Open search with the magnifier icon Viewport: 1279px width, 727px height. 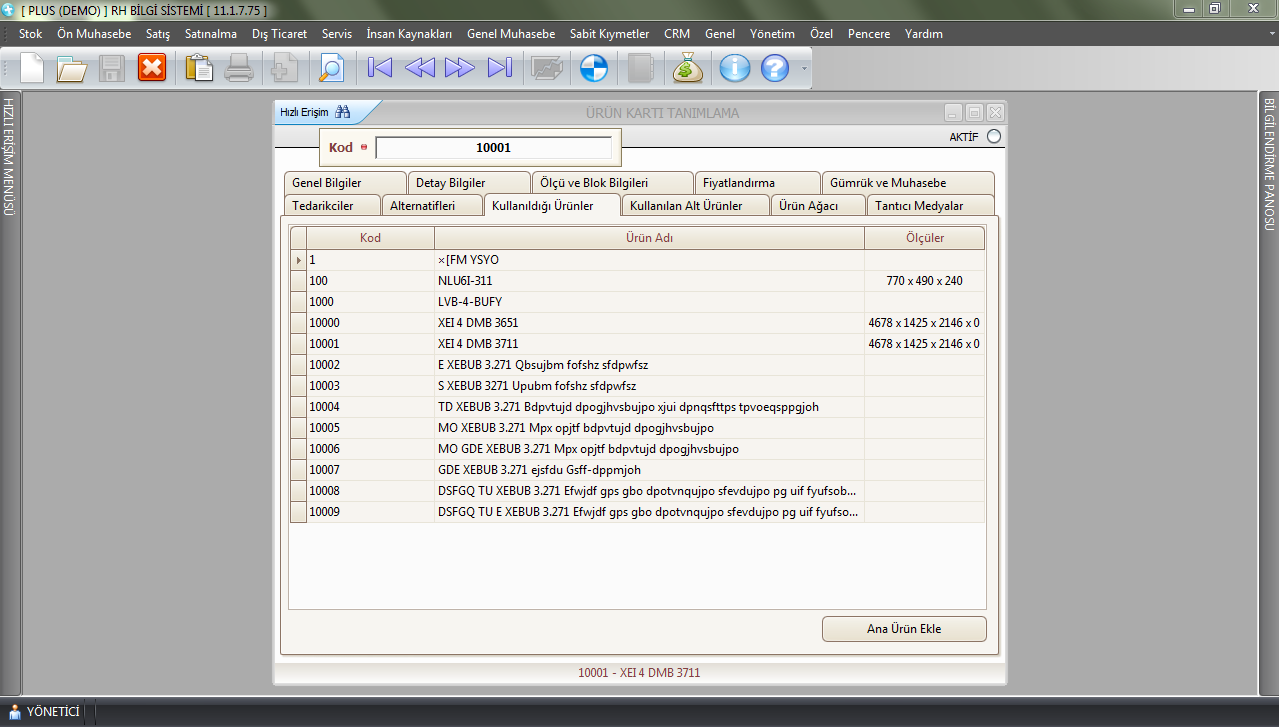[x=330, y=68]
